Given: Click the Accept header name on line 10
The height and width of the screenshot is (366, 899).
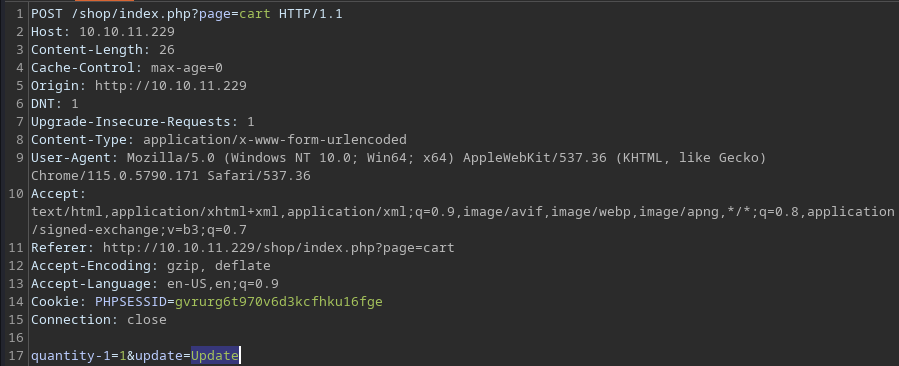Looking at the screenshot, I should coord(56,193).
